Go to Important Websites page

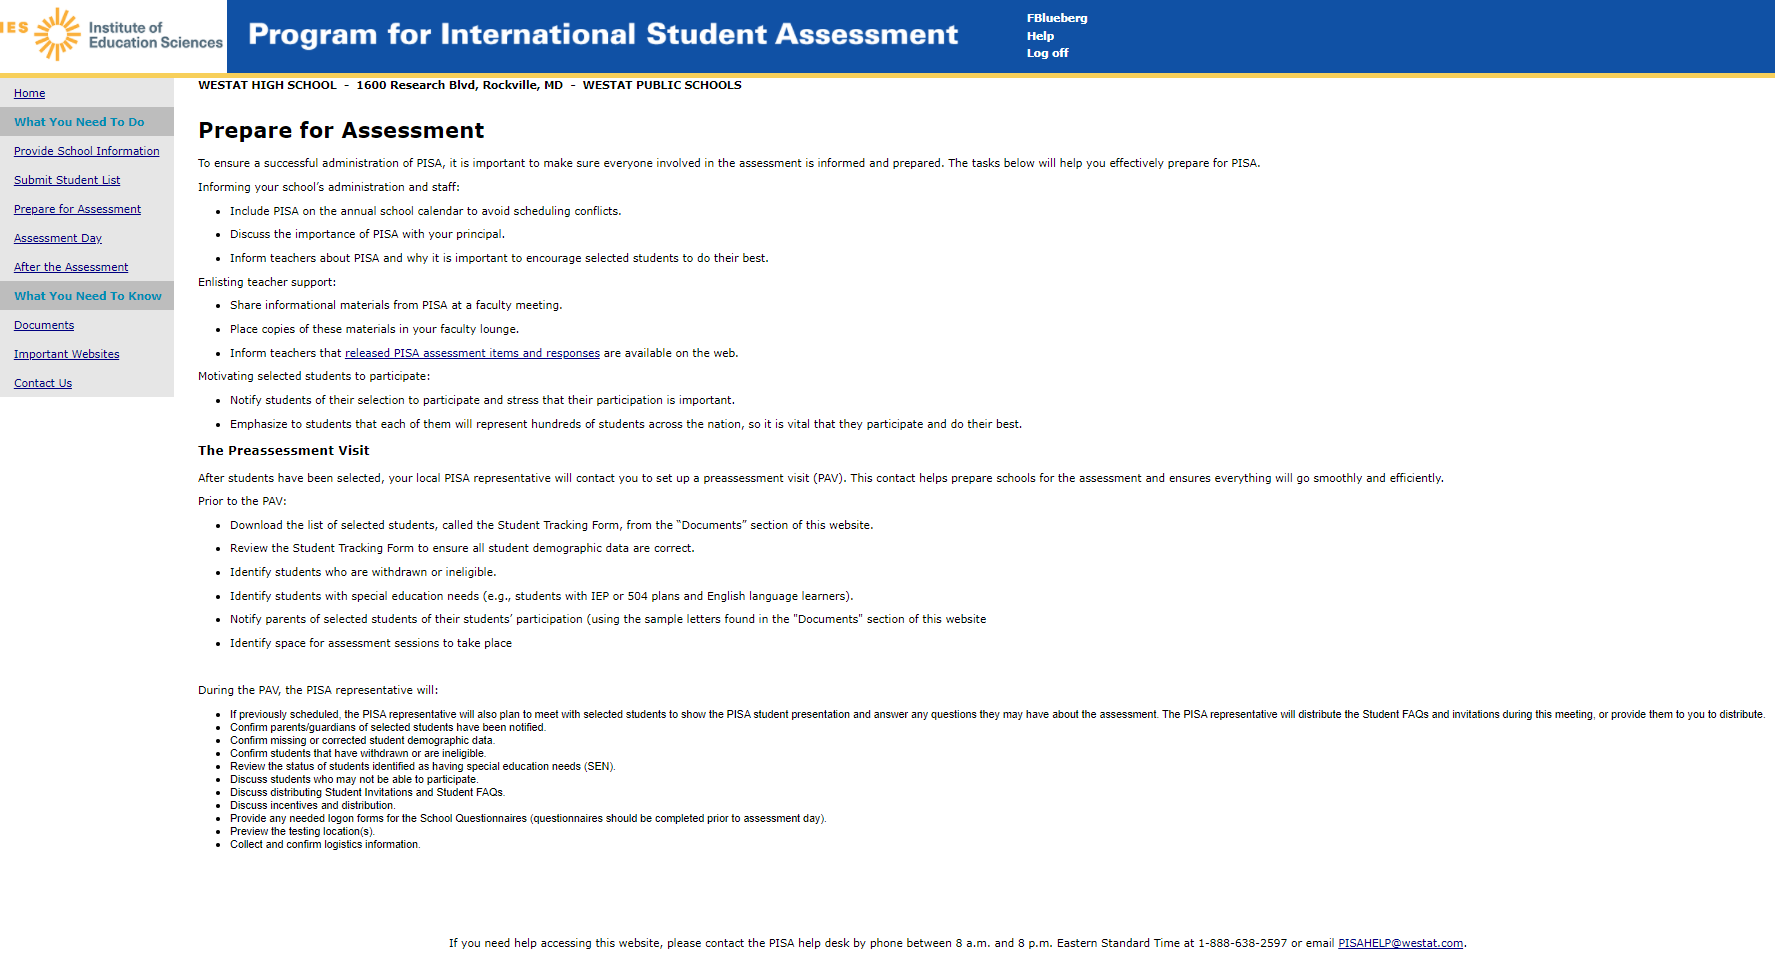(x=66, y=354)
